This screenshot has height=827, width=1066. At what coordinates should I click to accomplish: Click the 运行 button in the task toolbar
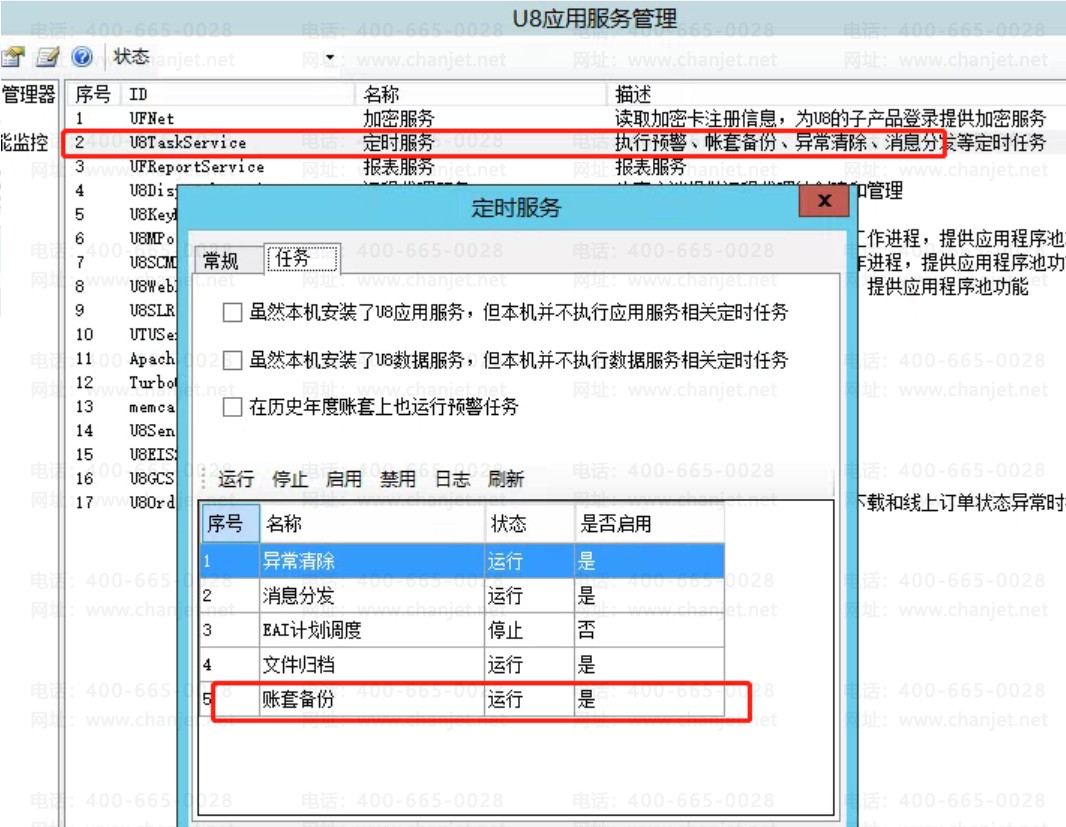235,479
